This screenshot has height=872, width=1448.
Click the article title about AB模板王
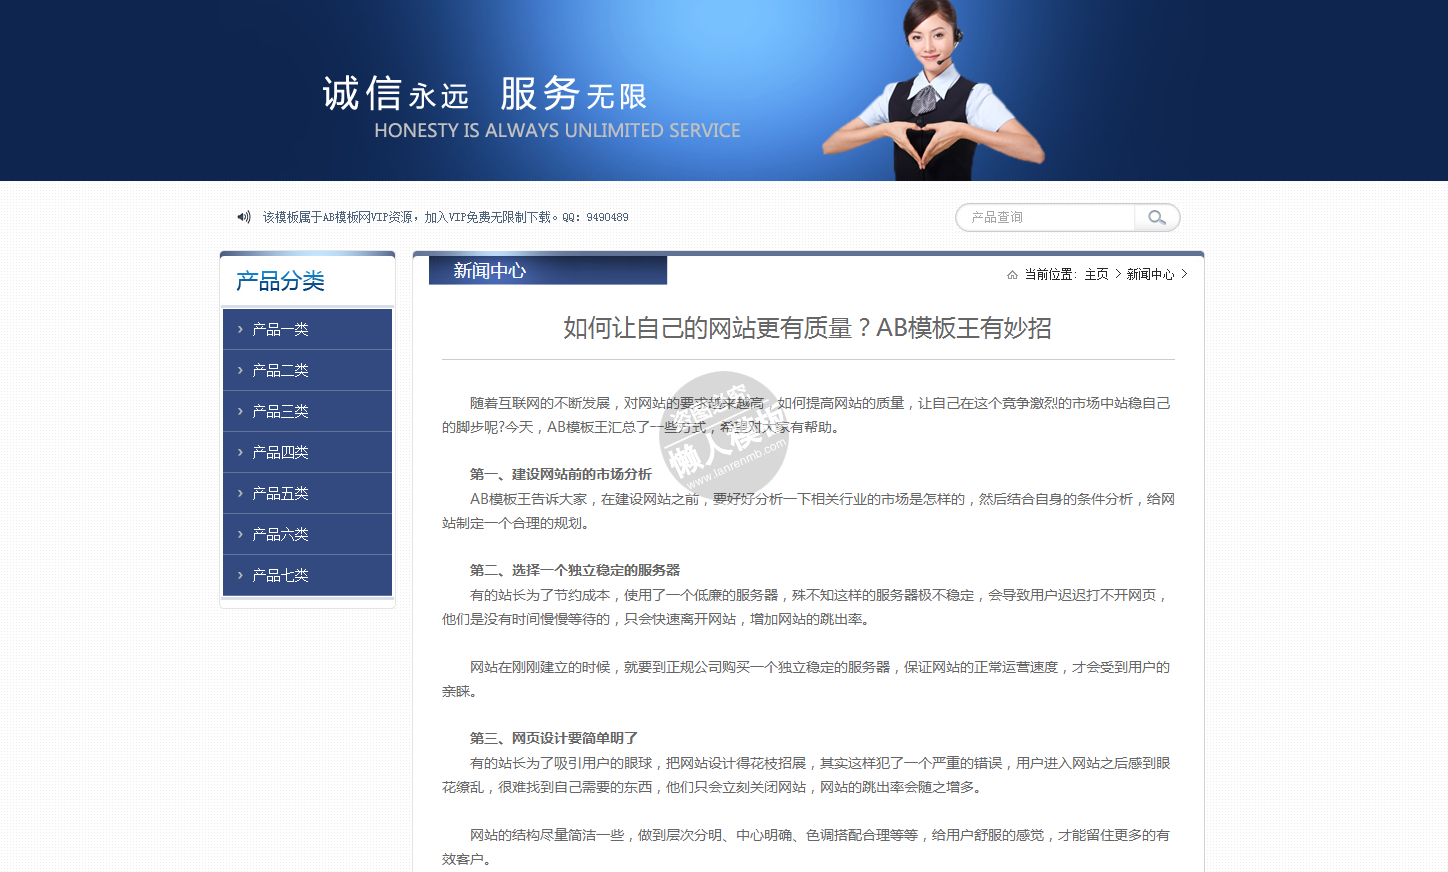(x=807, y=328)
